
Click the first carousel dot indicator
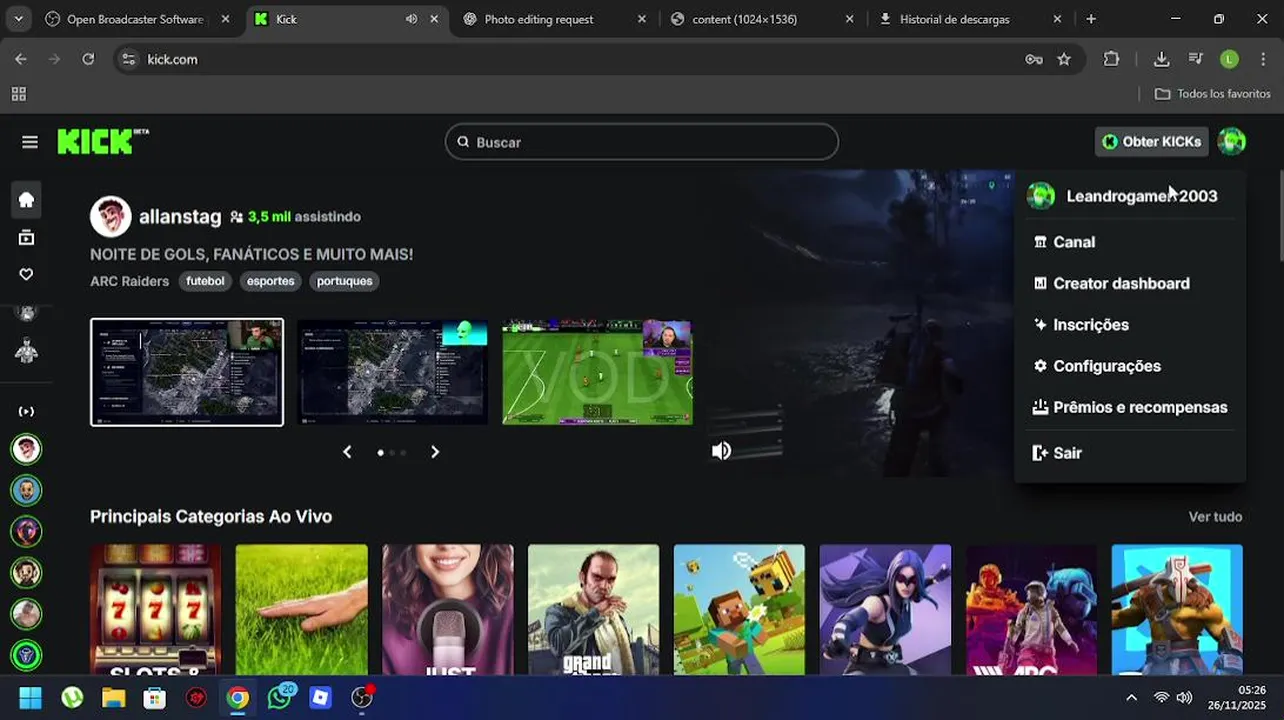[x=380, y=452]
